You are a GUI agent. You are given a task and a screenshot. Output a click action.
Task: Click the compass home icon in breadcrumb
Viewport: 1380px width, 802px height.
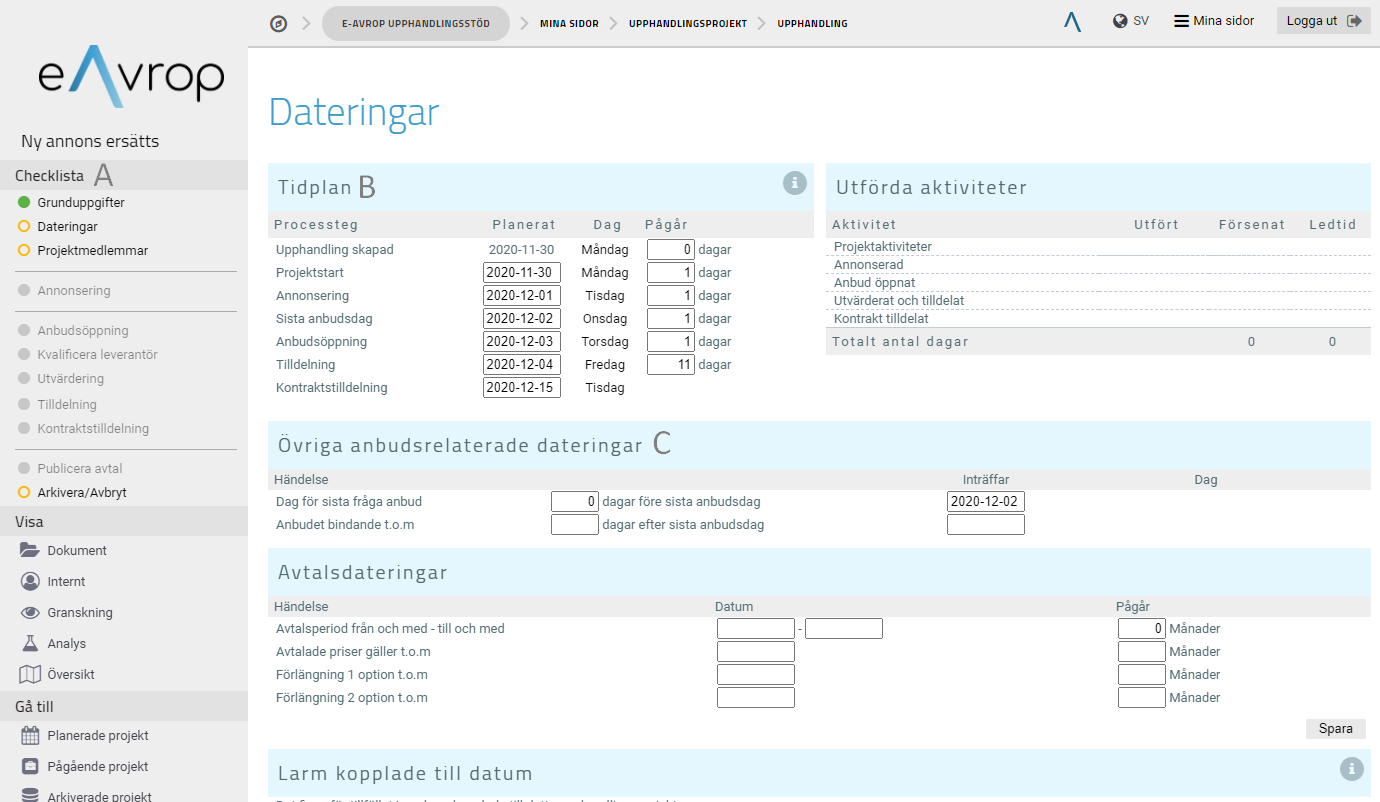[x=279, y=23]
